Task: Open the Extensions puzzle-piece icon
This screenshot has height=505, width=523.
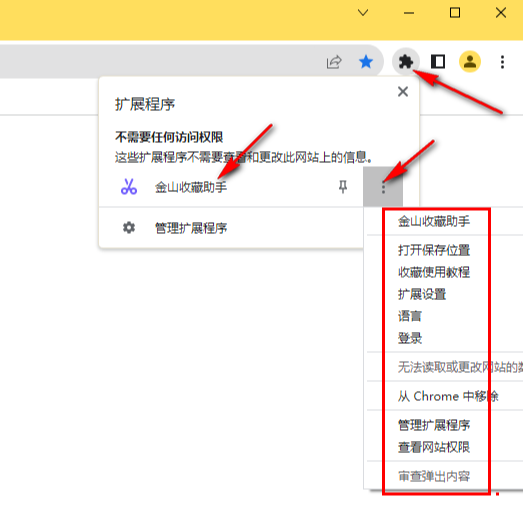Action: [x=406, y=62]
